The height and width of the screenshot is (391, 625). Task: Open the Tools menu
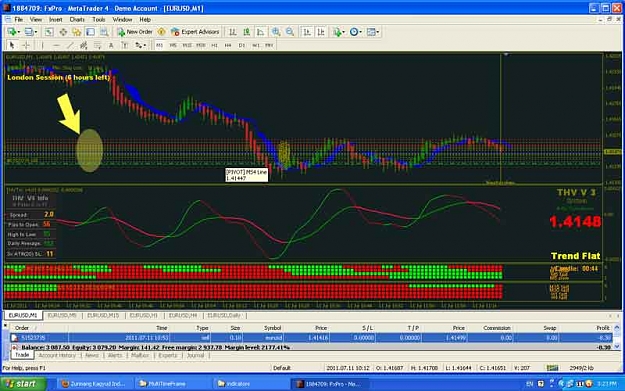point(98,20)
